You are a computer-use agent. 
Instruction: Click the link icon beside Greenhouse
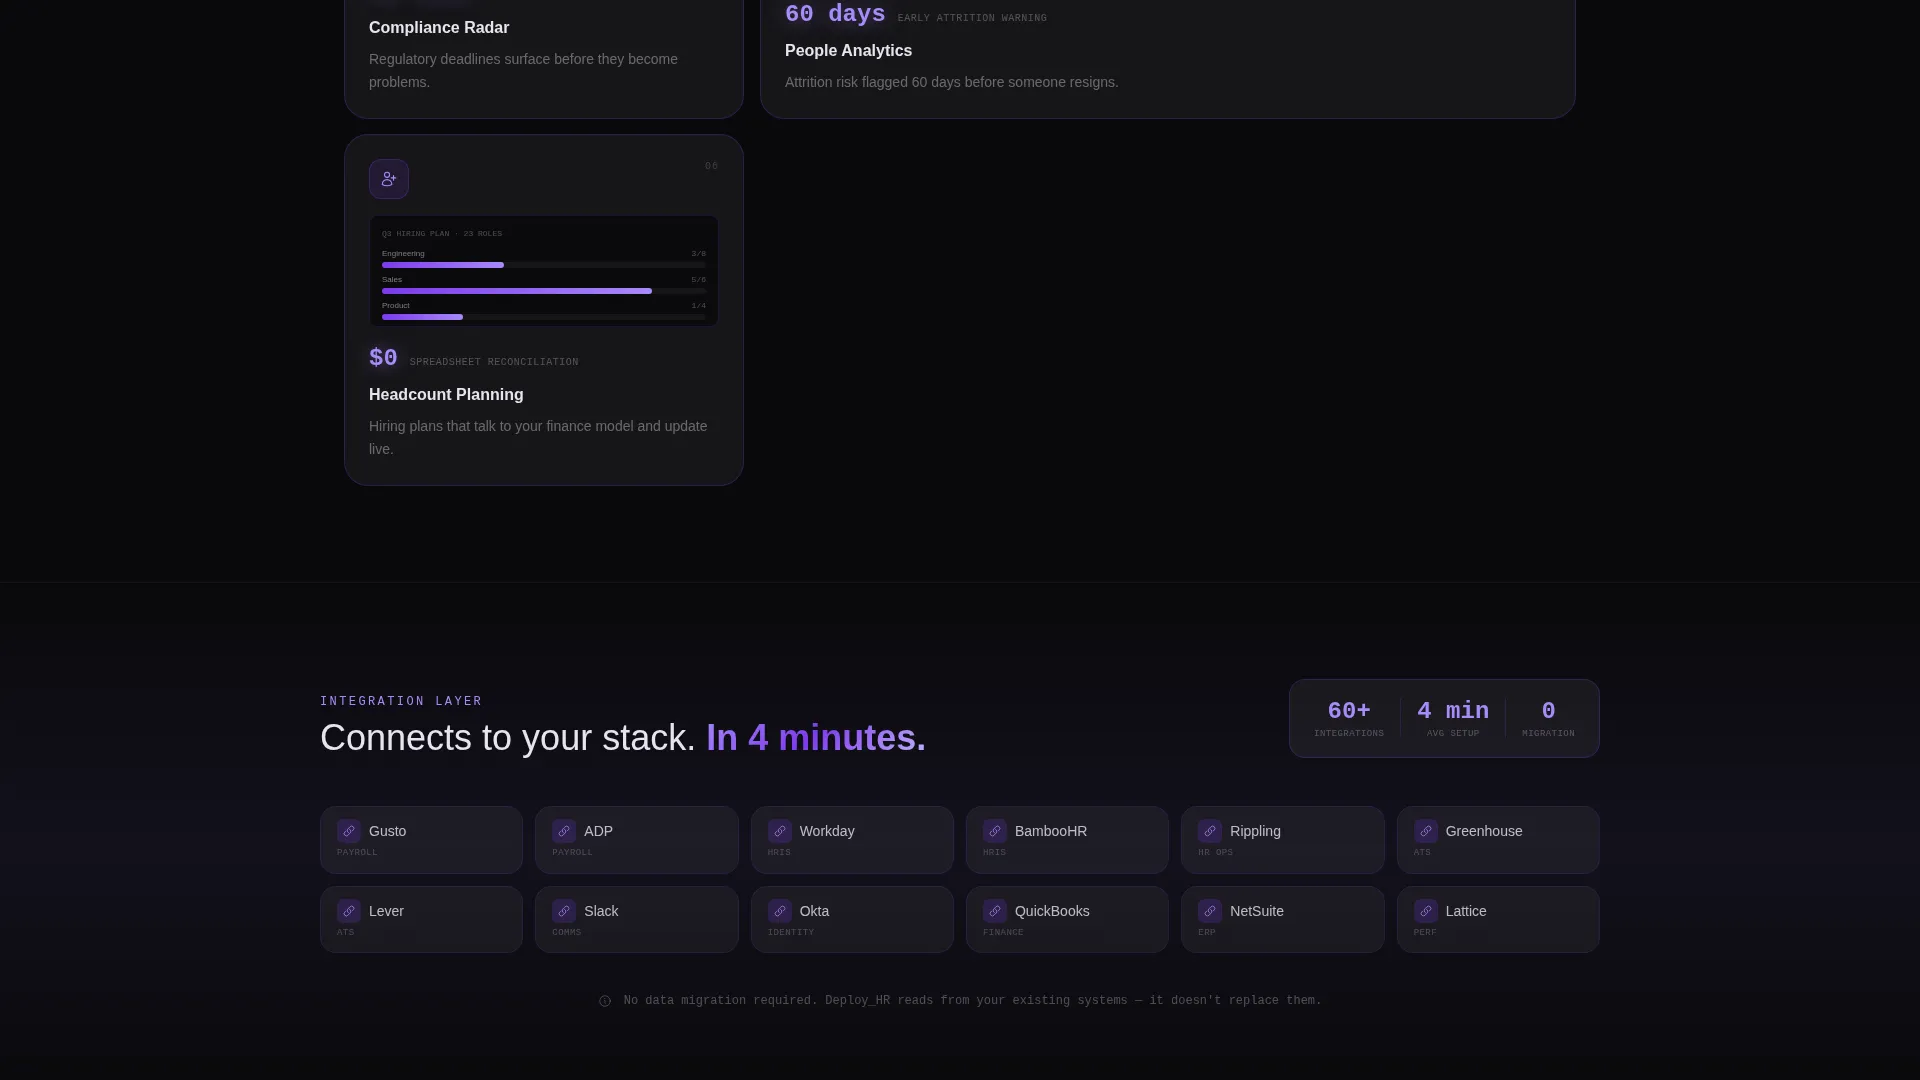point(1426,831)
